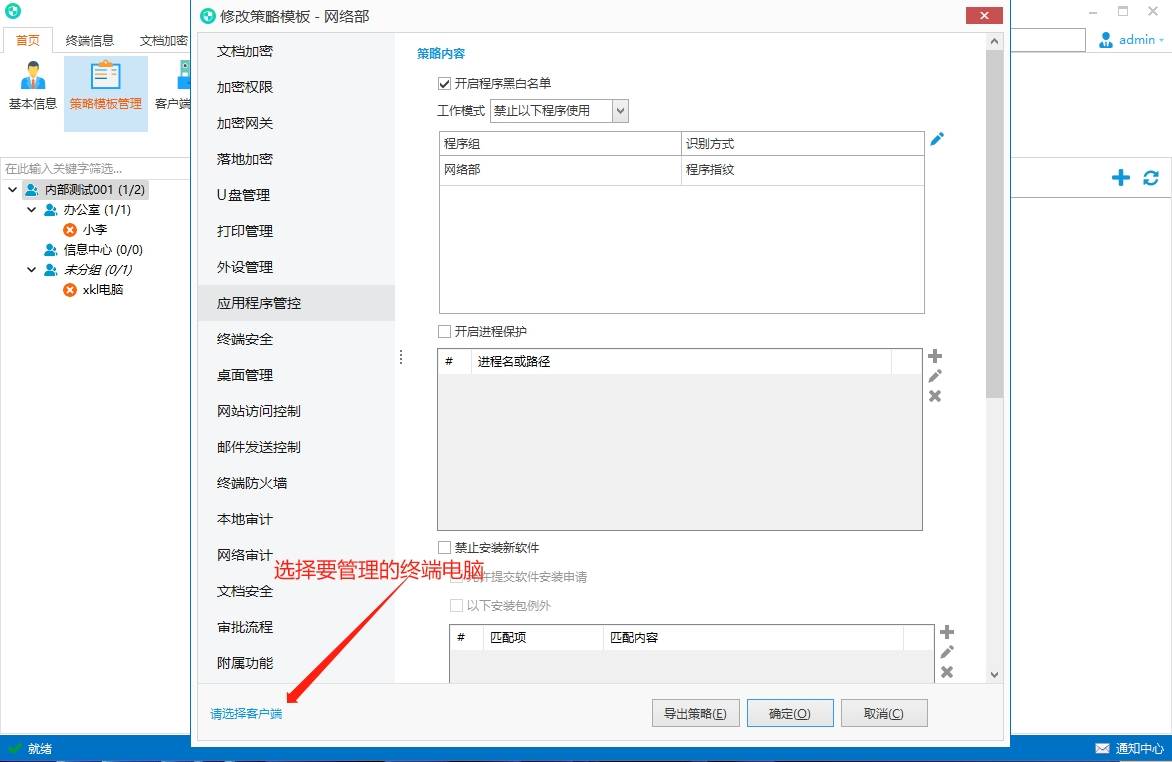Open the 工作模式 dropdown
The width and height of the screenshot is (1172, 762).
(x=559, y=111)
